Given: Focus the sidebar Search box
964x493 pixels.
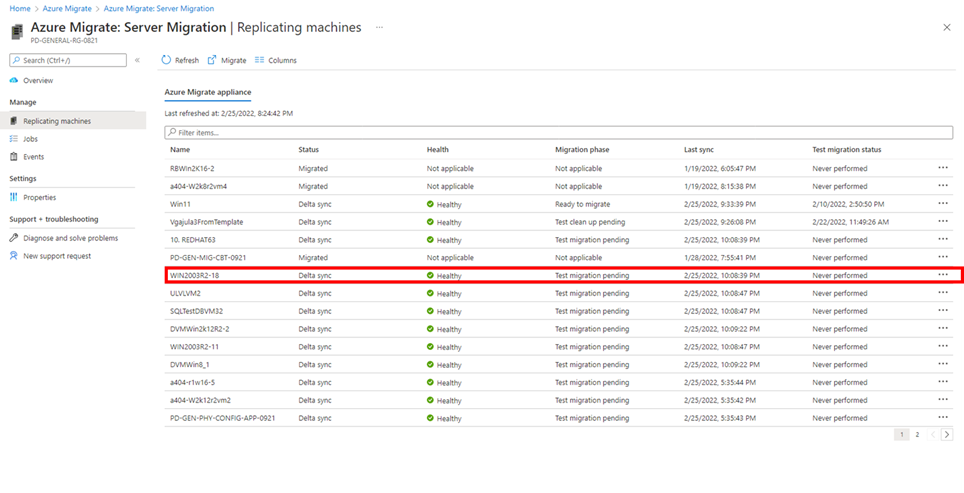Looking at the screenshot, I should click(68, 60).
